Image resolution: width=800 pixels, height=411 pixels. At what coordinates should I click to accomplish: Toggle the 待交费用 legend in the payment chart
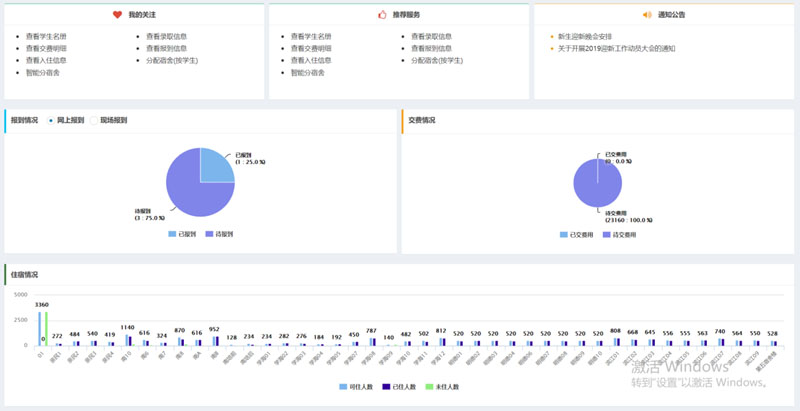pyautogui.click(x=619, y=234)
